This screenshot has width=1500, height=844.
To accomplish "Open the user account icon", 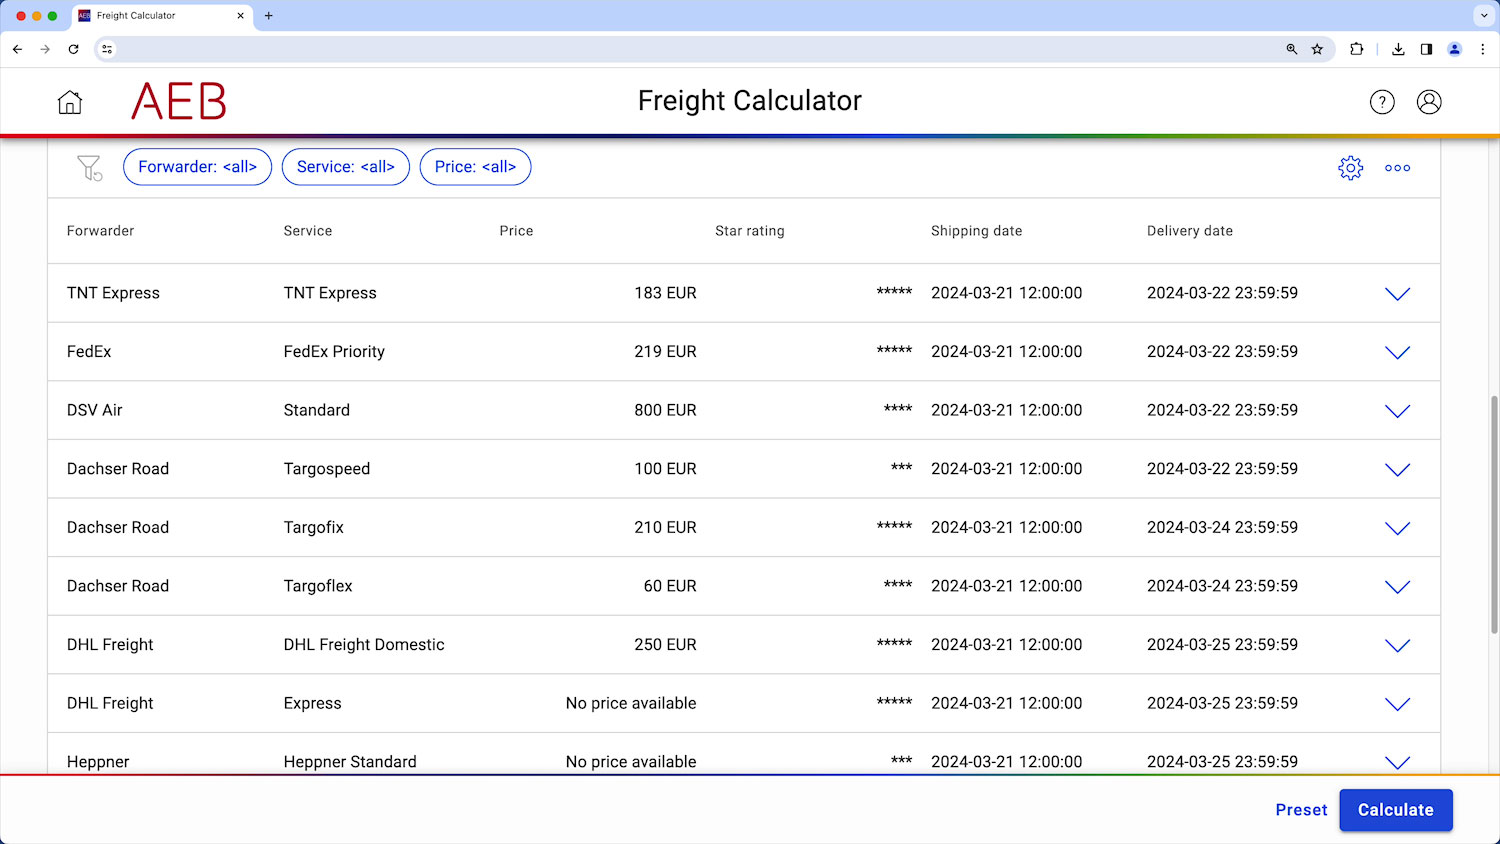I will [x=1429, y=101].
